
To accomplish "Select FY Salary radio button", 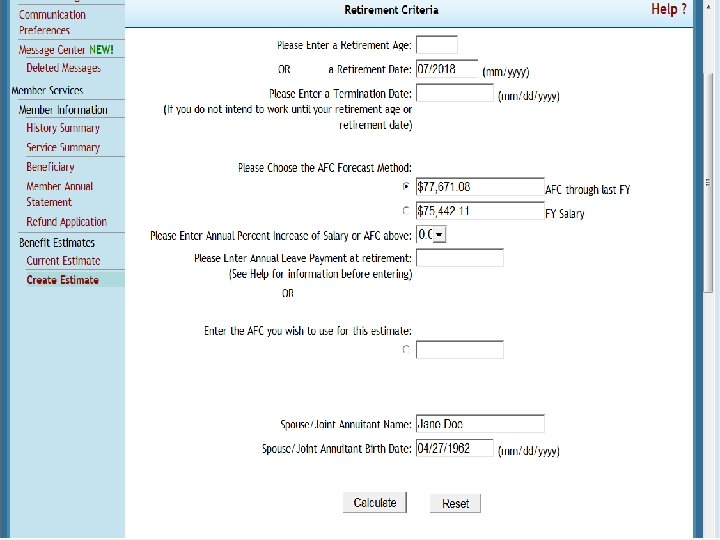I will (405, 210).
